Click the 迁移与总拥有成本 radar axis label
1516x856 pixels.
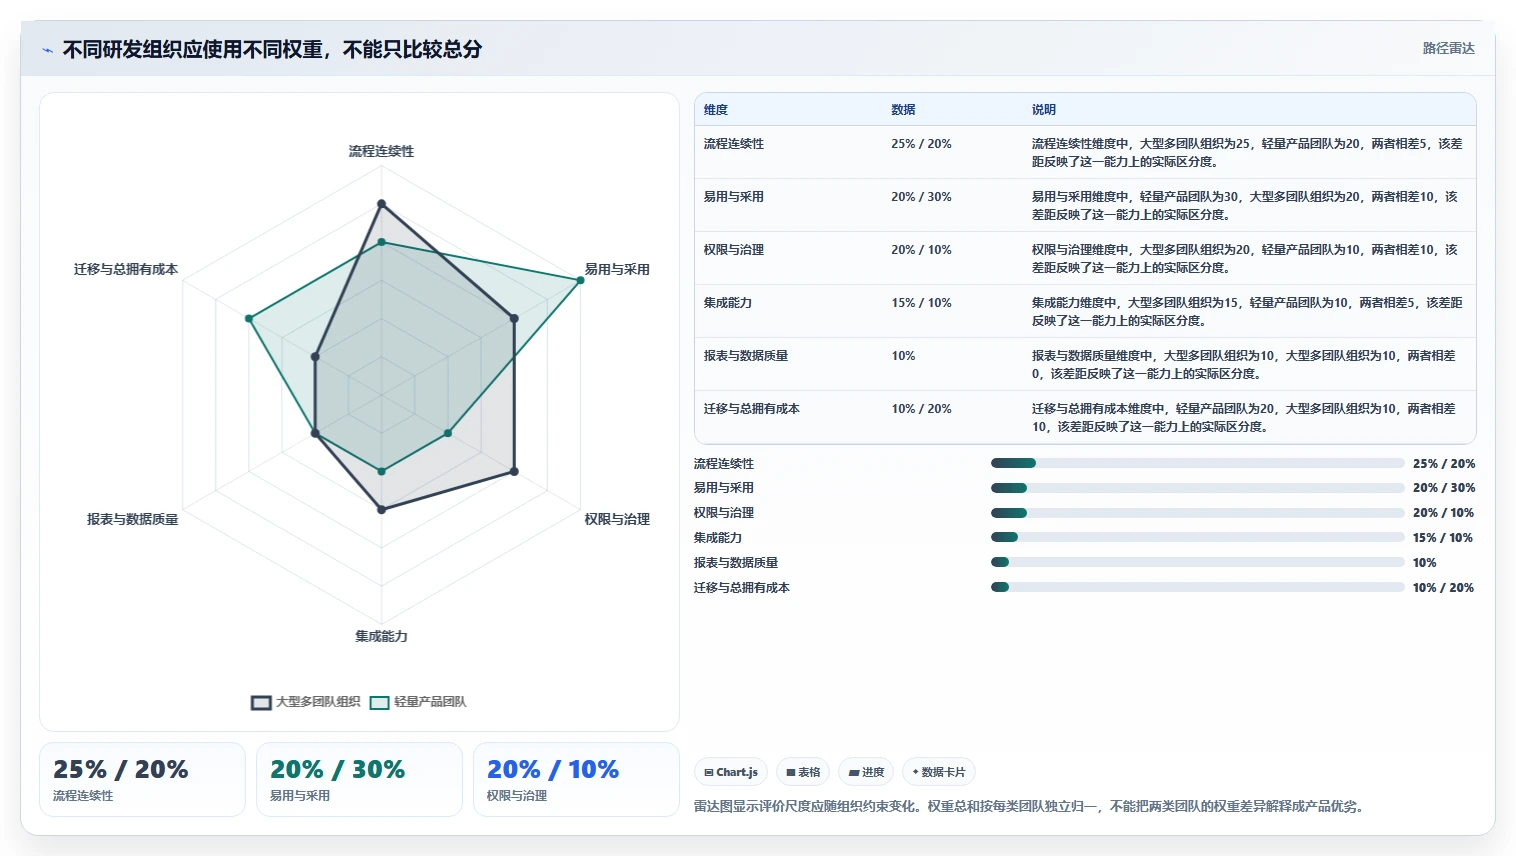[x=126, y=269]
